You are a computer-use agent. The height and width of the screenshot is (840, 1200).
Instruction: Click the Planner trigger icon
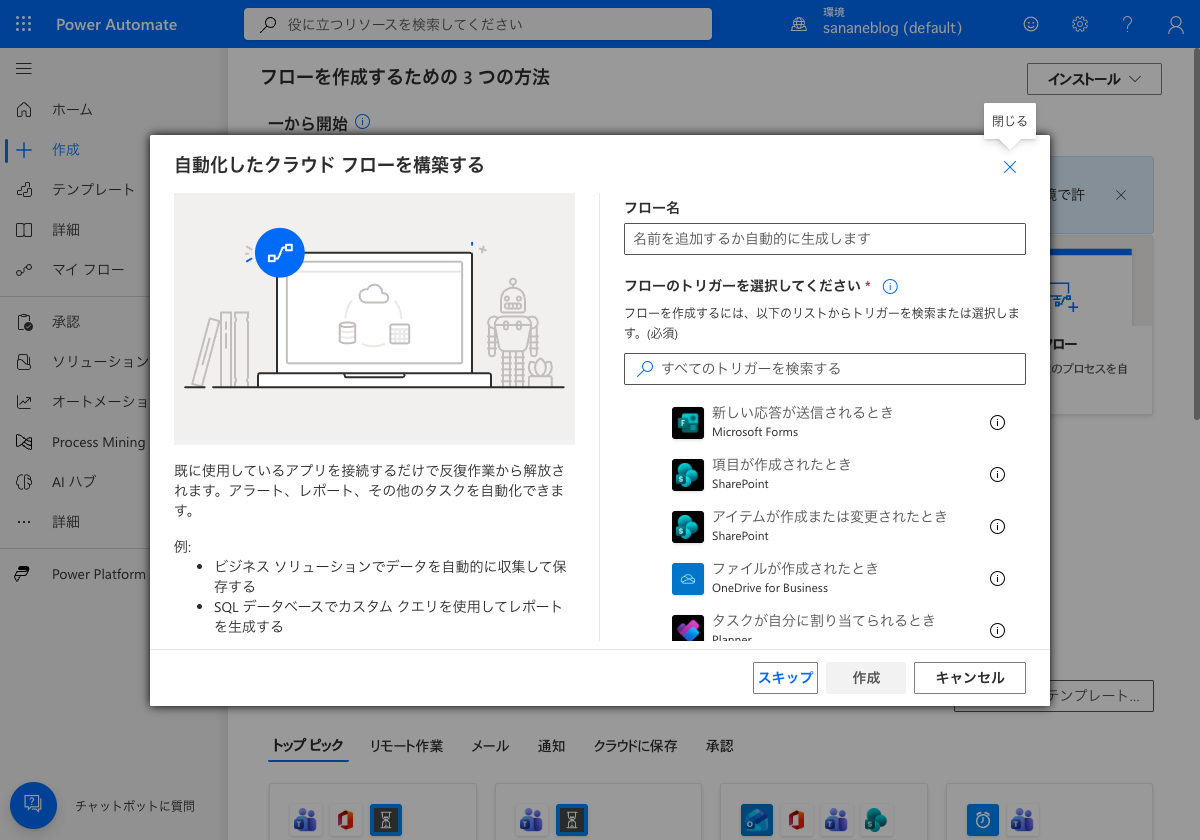tap(688, 628)
